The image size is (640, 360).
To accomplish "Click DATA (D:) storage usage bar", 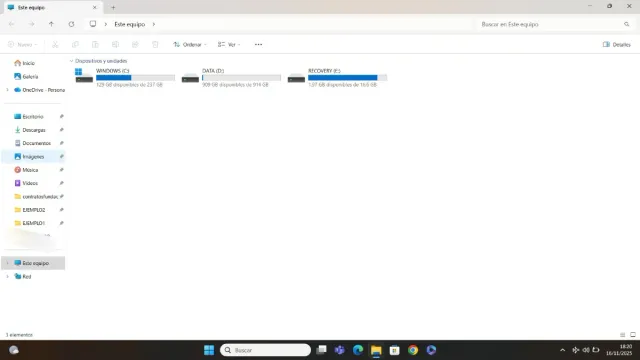I will point(242,78).
